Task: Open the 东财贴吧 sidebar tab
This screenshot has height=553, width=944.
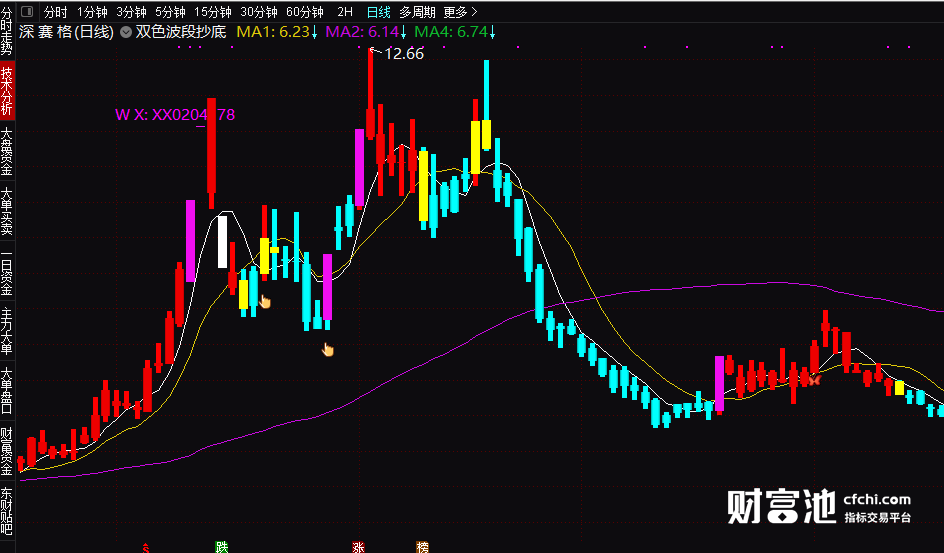Action: (x=7, y=511)
